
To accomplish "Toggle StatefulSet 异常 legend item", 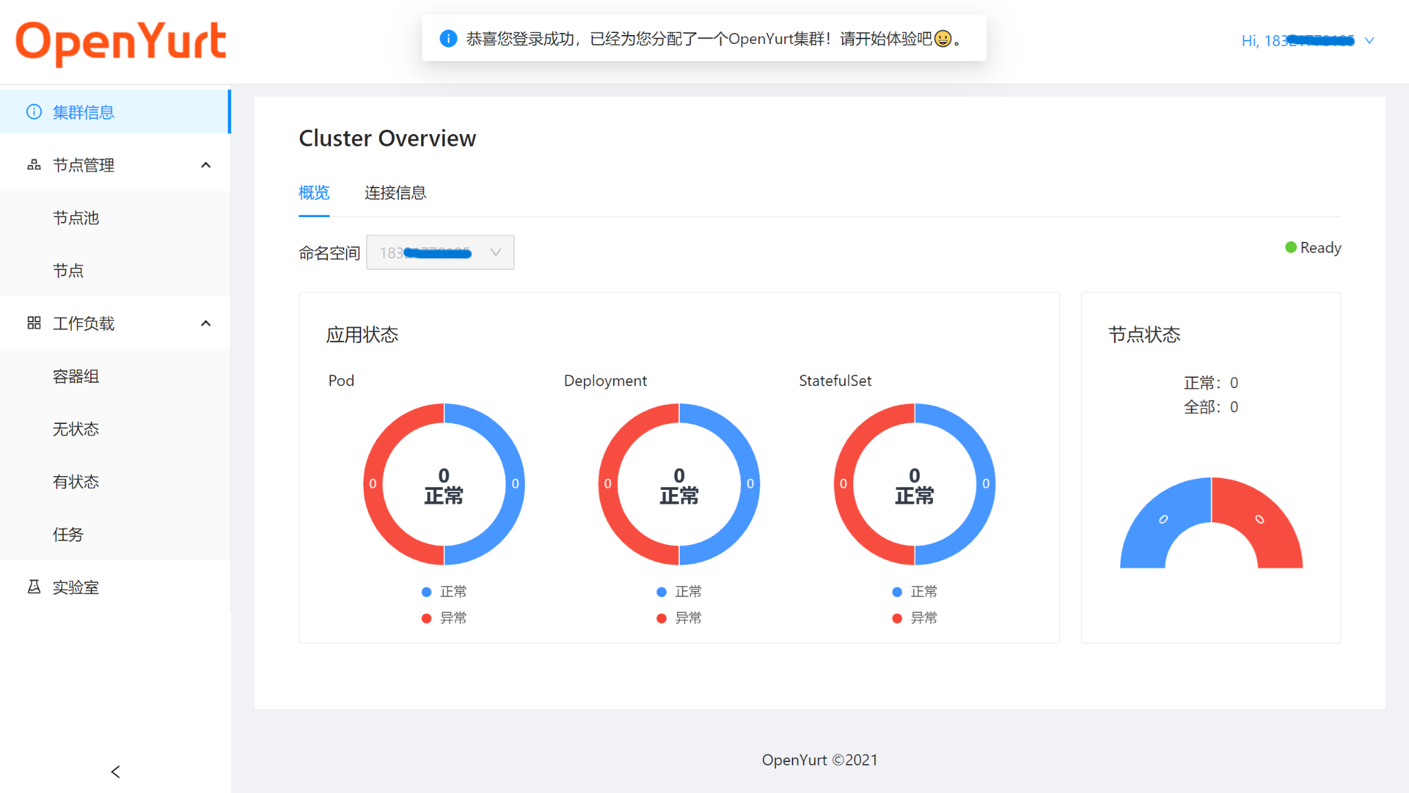I will click(x=914, y=618).
